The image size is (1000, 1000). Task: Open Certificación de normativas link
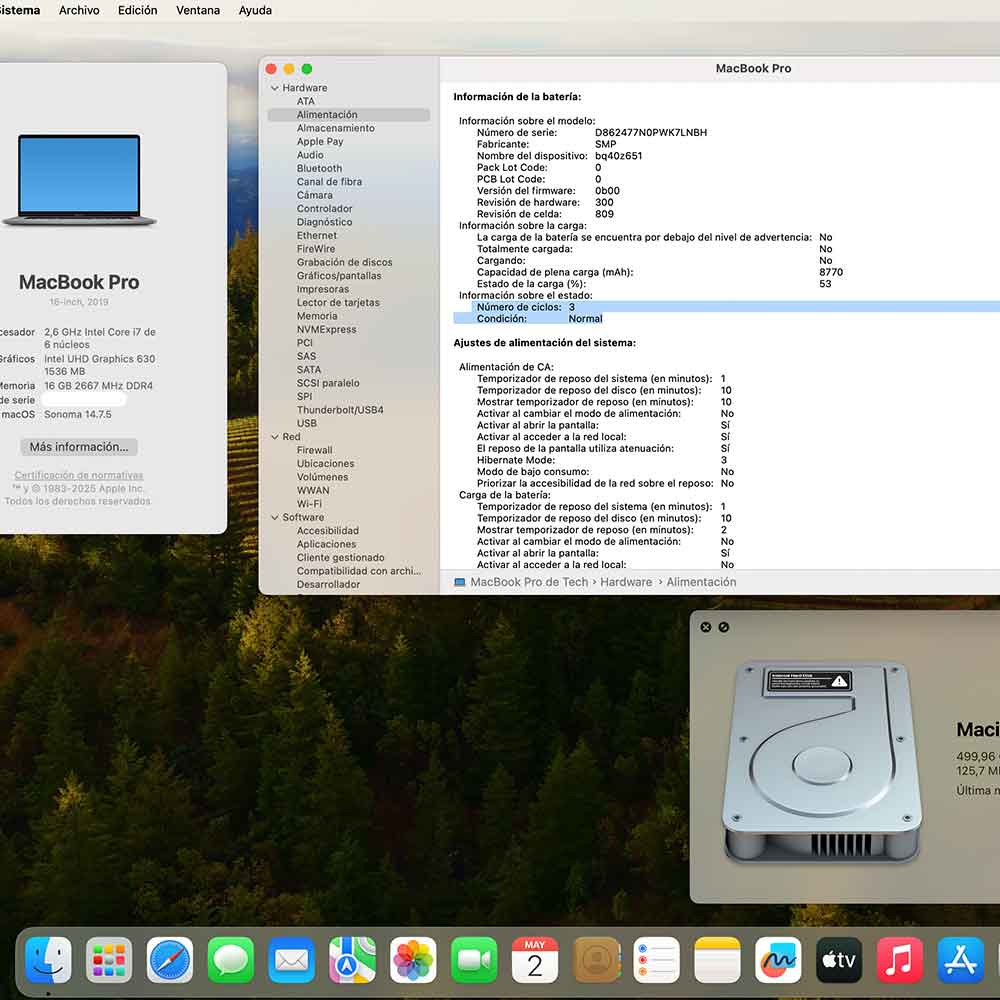click(x=79, y=475)
